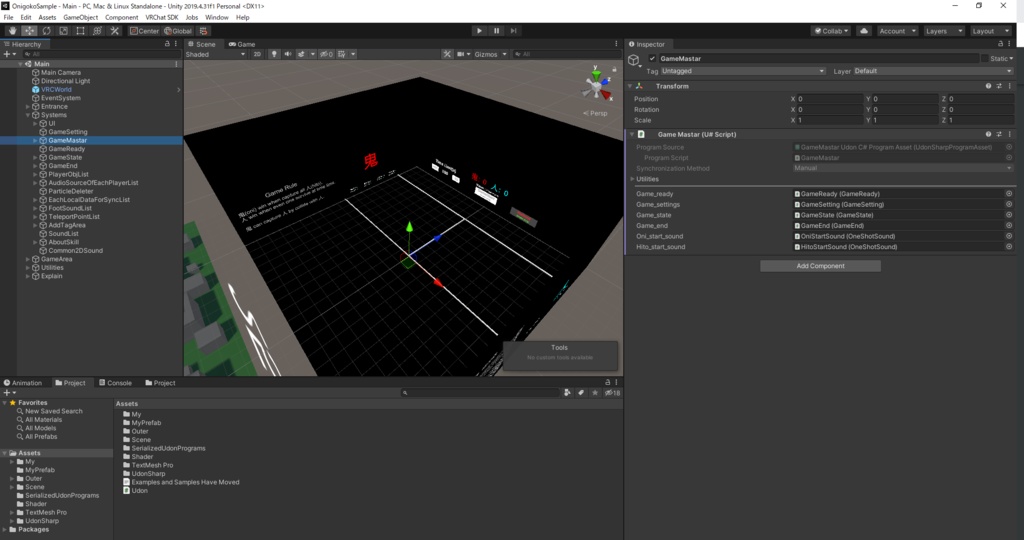Select the Rect tool
This screenshot has height=540, width=1024.
(x=80, y=31)
